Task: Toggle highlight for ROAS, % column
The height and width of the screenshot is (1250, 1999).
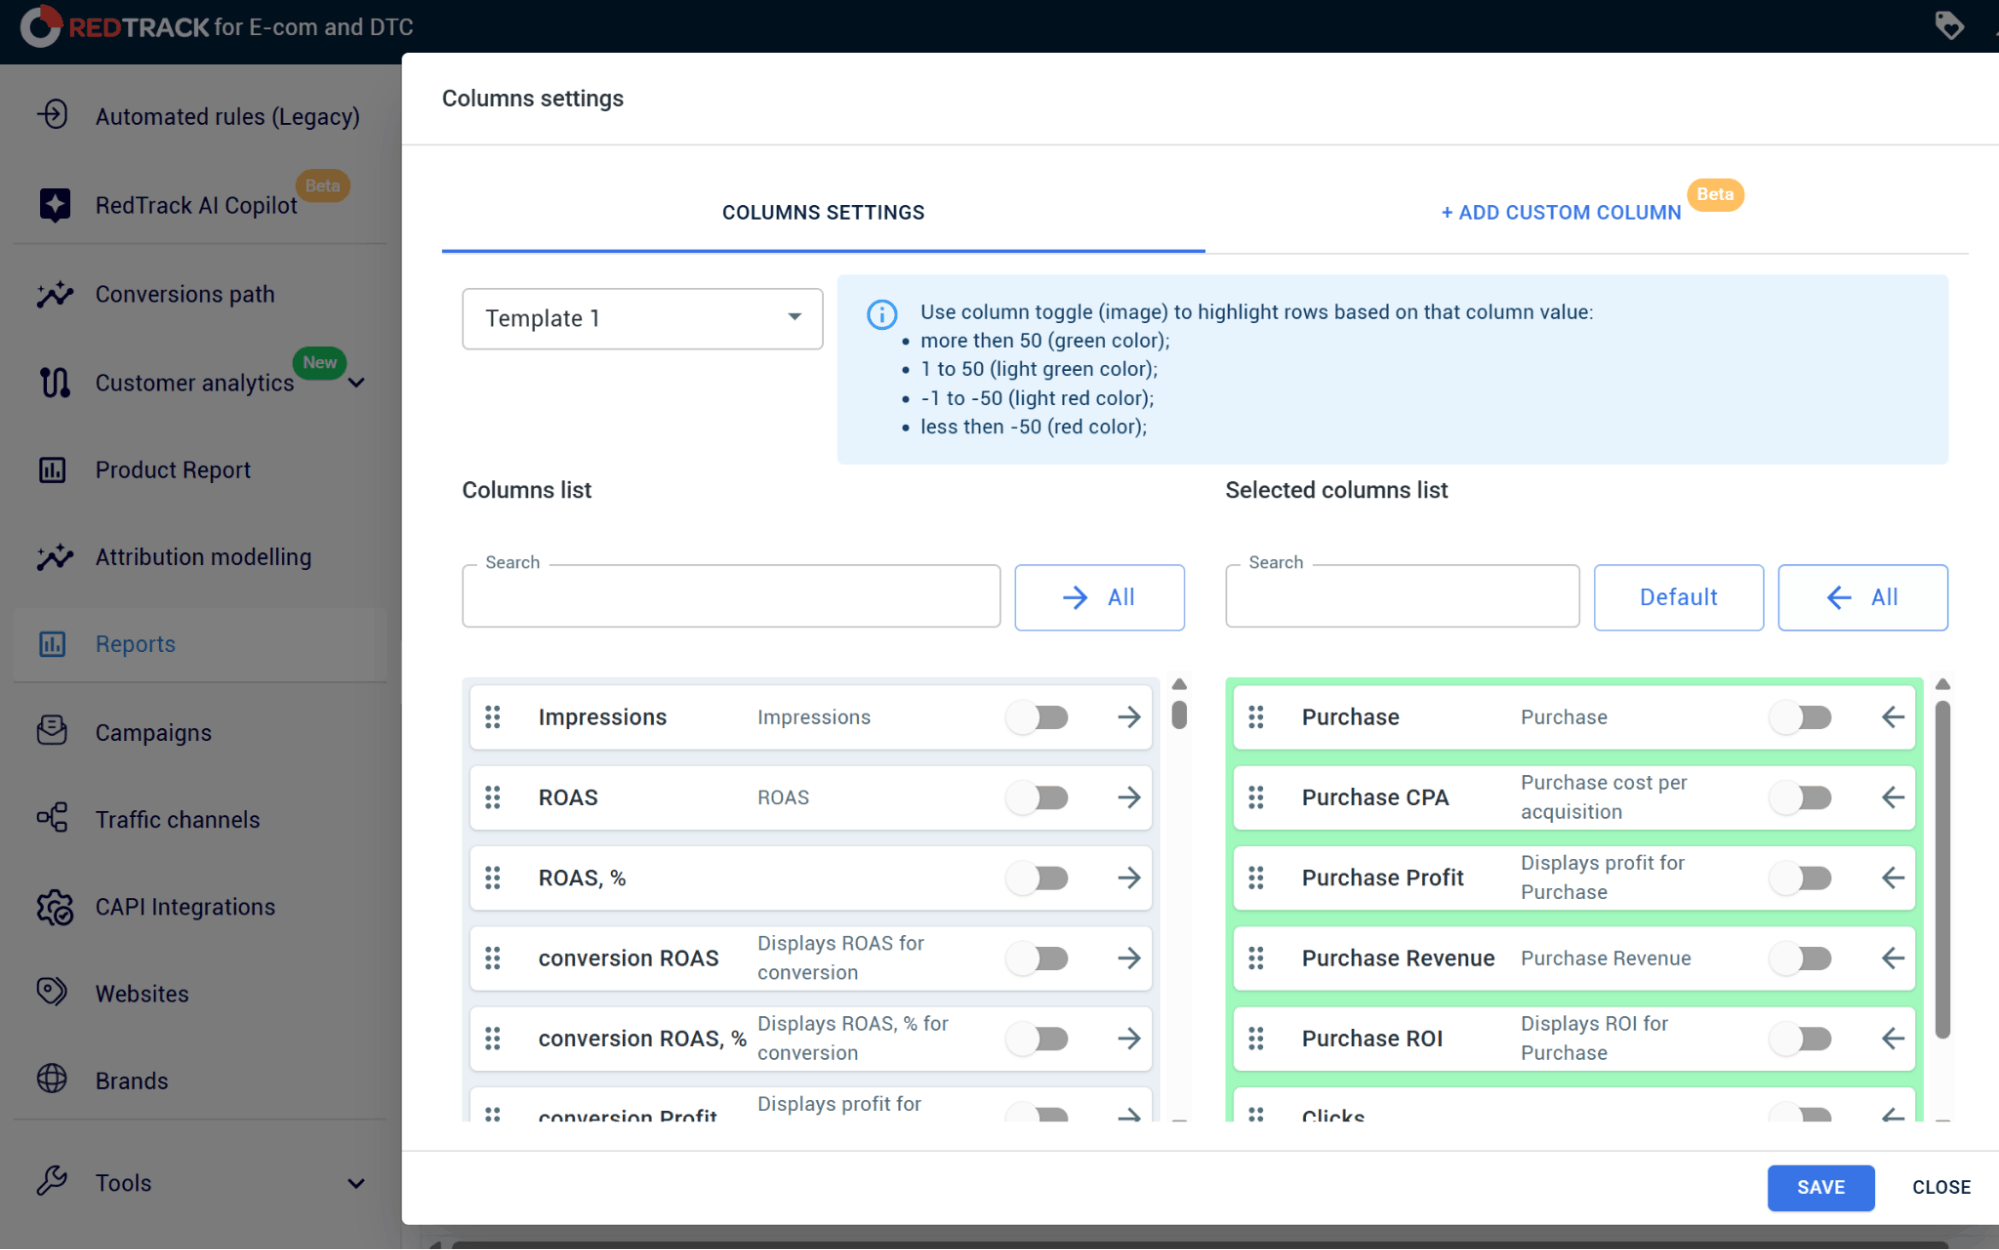Action: [x=1038, y=878]
